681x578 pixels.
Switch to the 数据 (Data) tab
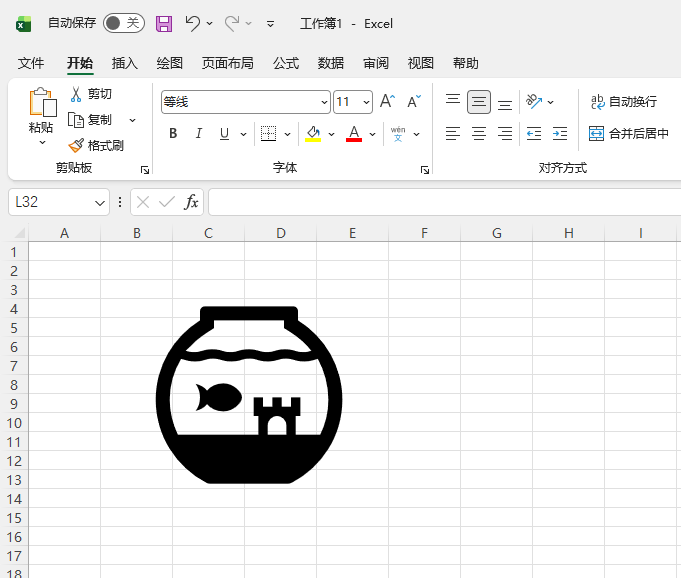(331, 63)
